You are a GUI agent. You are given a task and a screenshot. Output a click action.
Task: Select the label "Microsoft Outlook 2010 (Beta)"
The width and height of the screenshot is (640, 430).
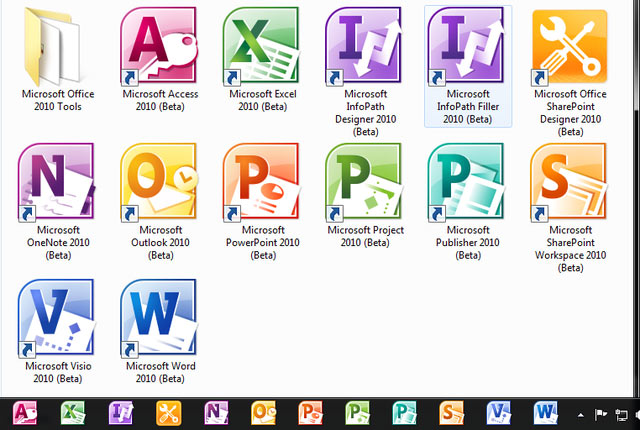pyautogui.click(x=160, y=242)
